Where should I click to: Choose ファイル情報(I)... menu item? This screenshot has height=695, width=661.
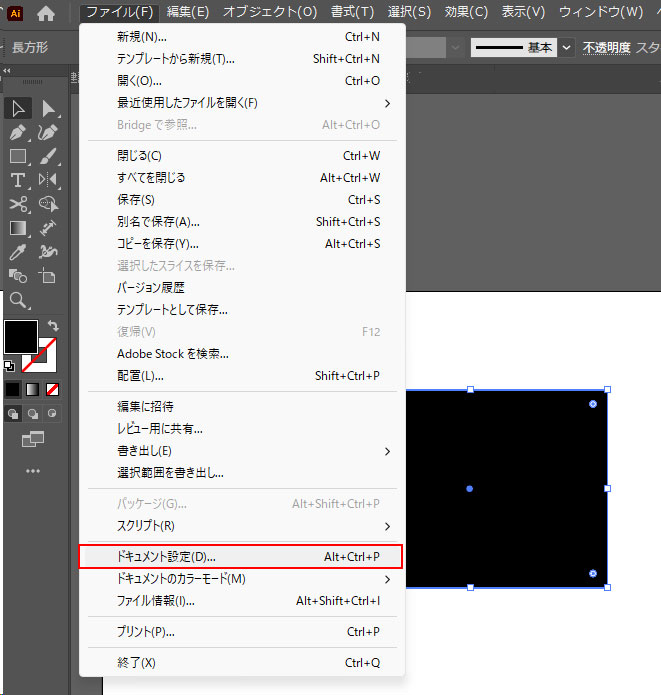click(242, 601)
